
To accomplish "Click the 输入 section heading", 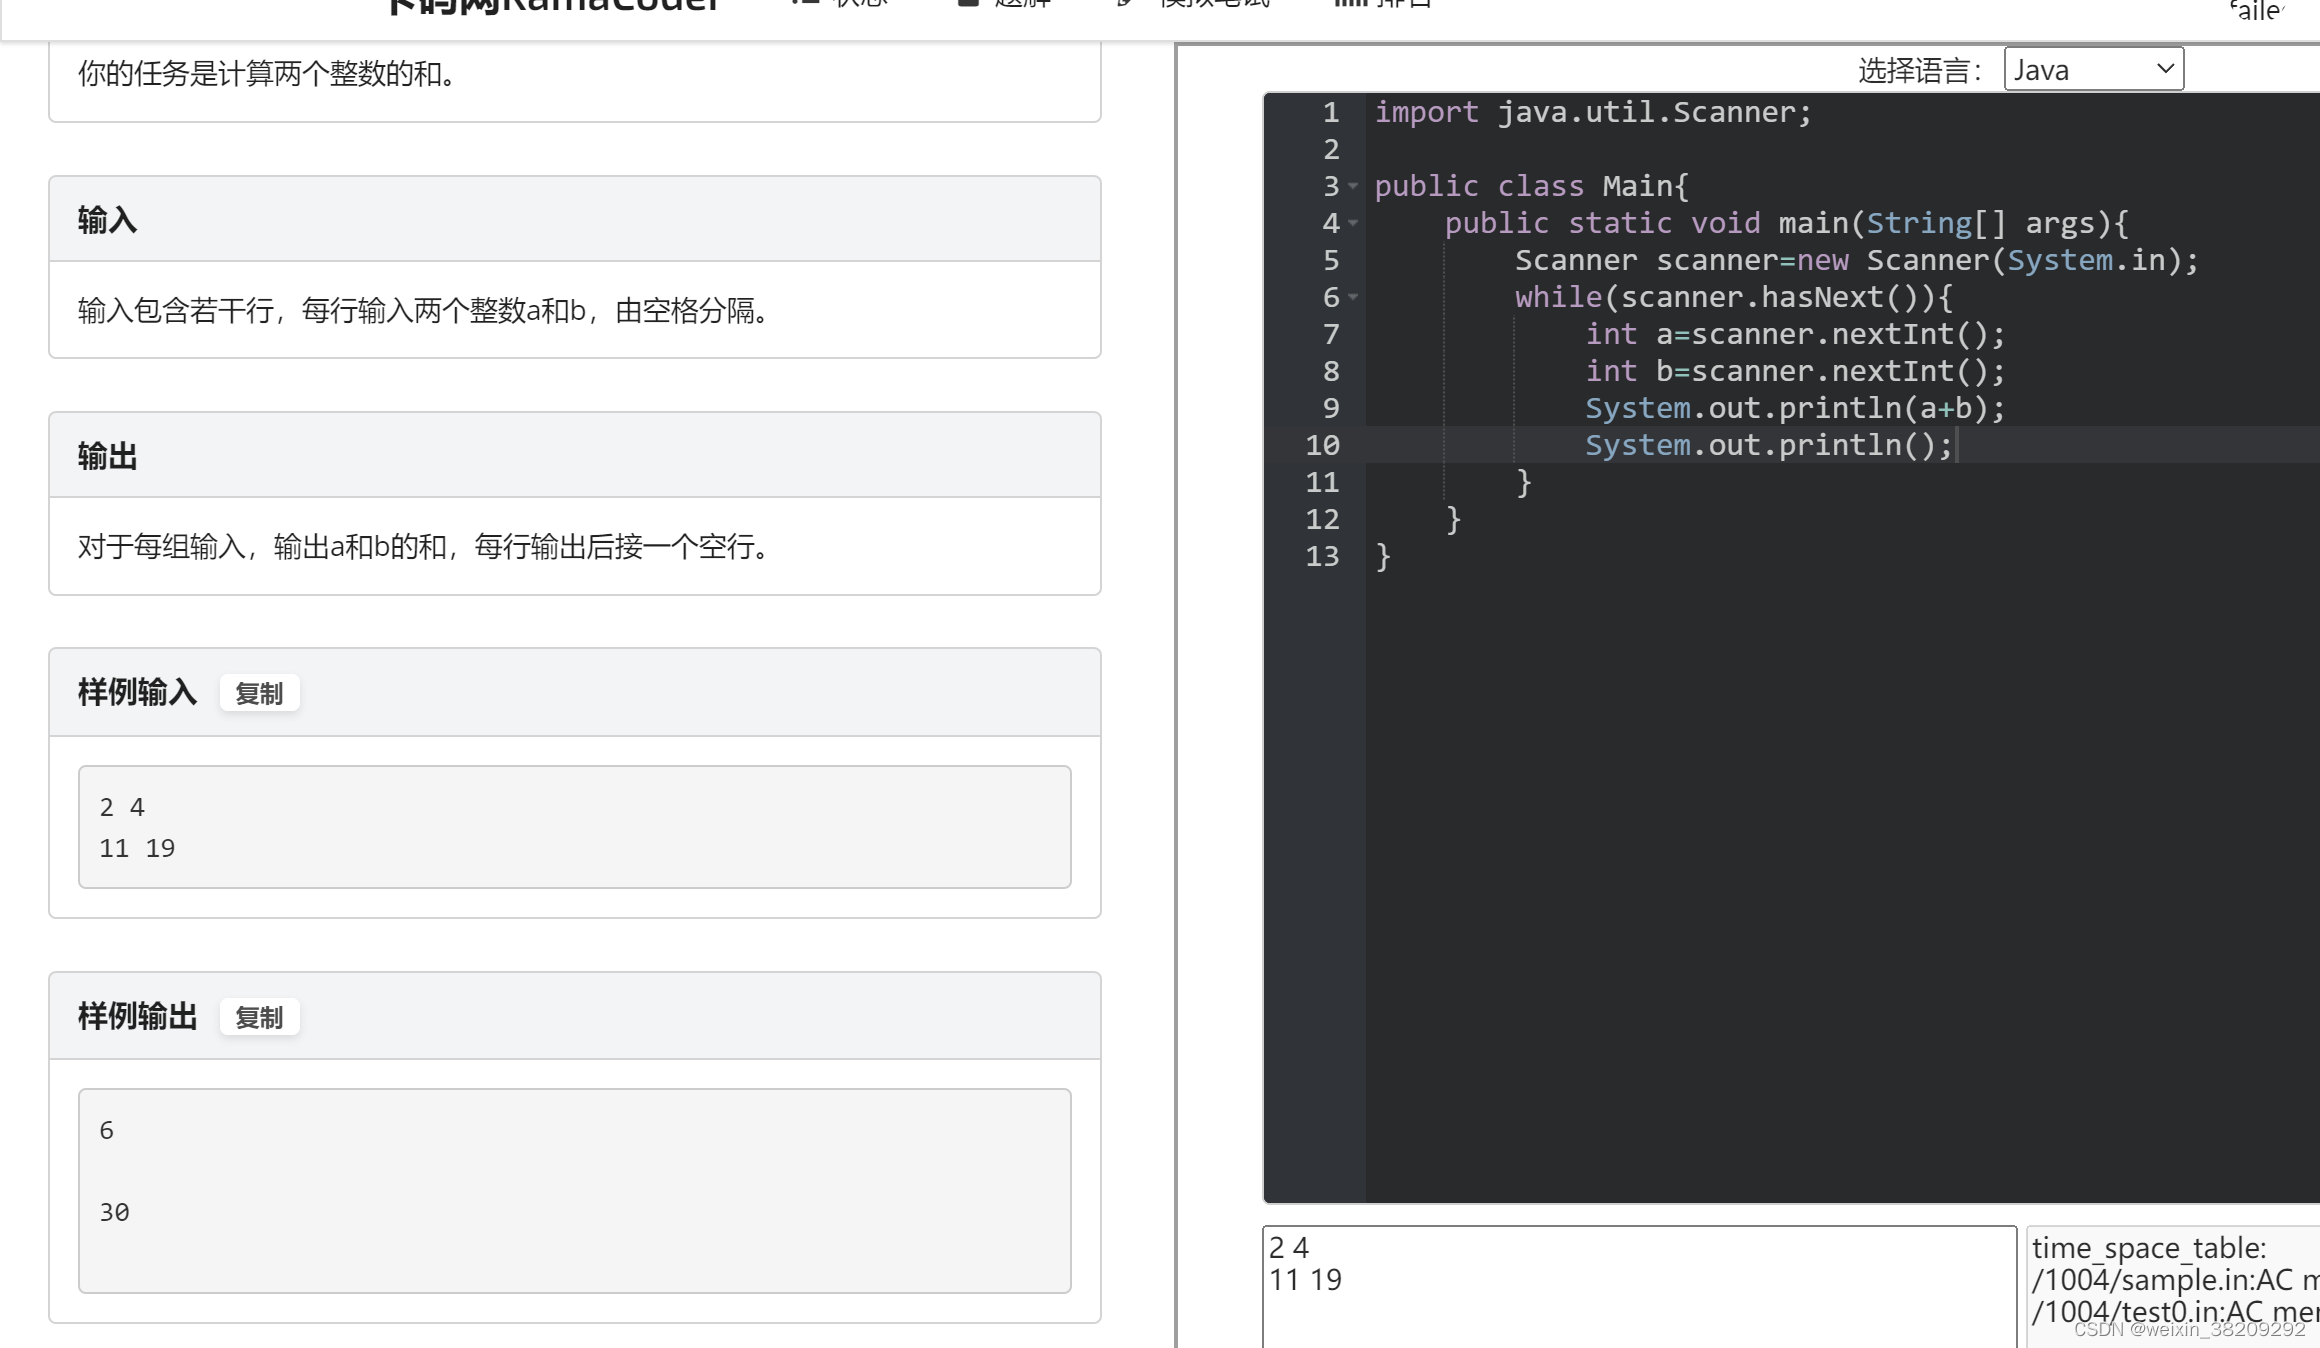I will [x=107, y=220].
